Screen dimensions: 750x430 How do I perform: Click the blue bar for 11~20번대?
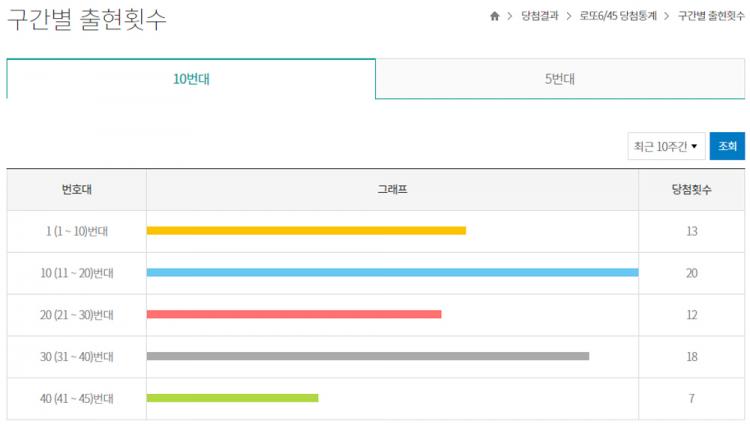[392, 272]
